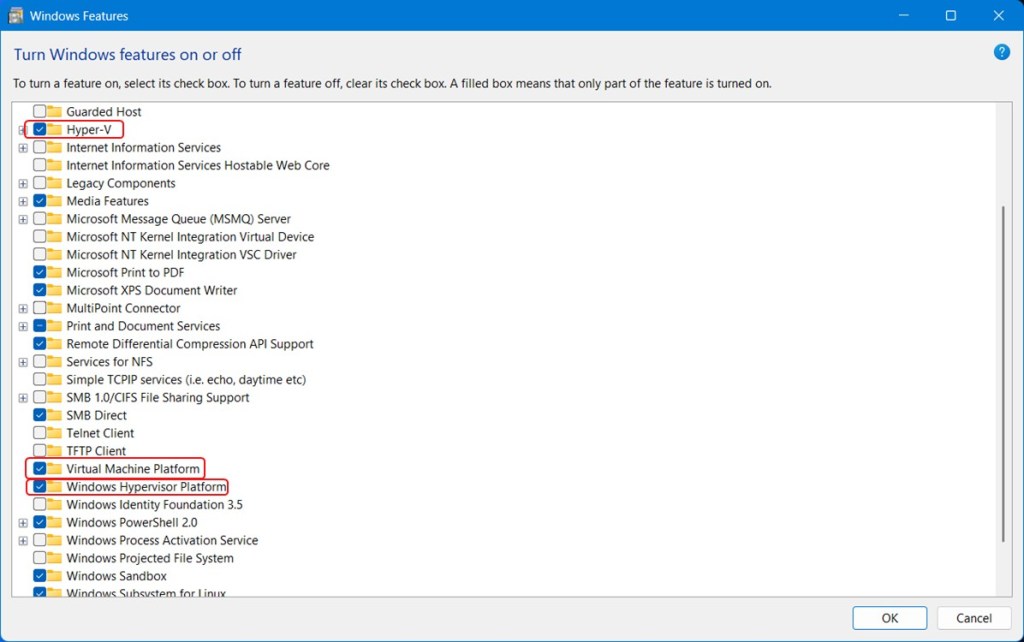1024x642 pixels.
Task: Click the folder icon beside Microsoft Print to PDF
Action: [54, 272]
